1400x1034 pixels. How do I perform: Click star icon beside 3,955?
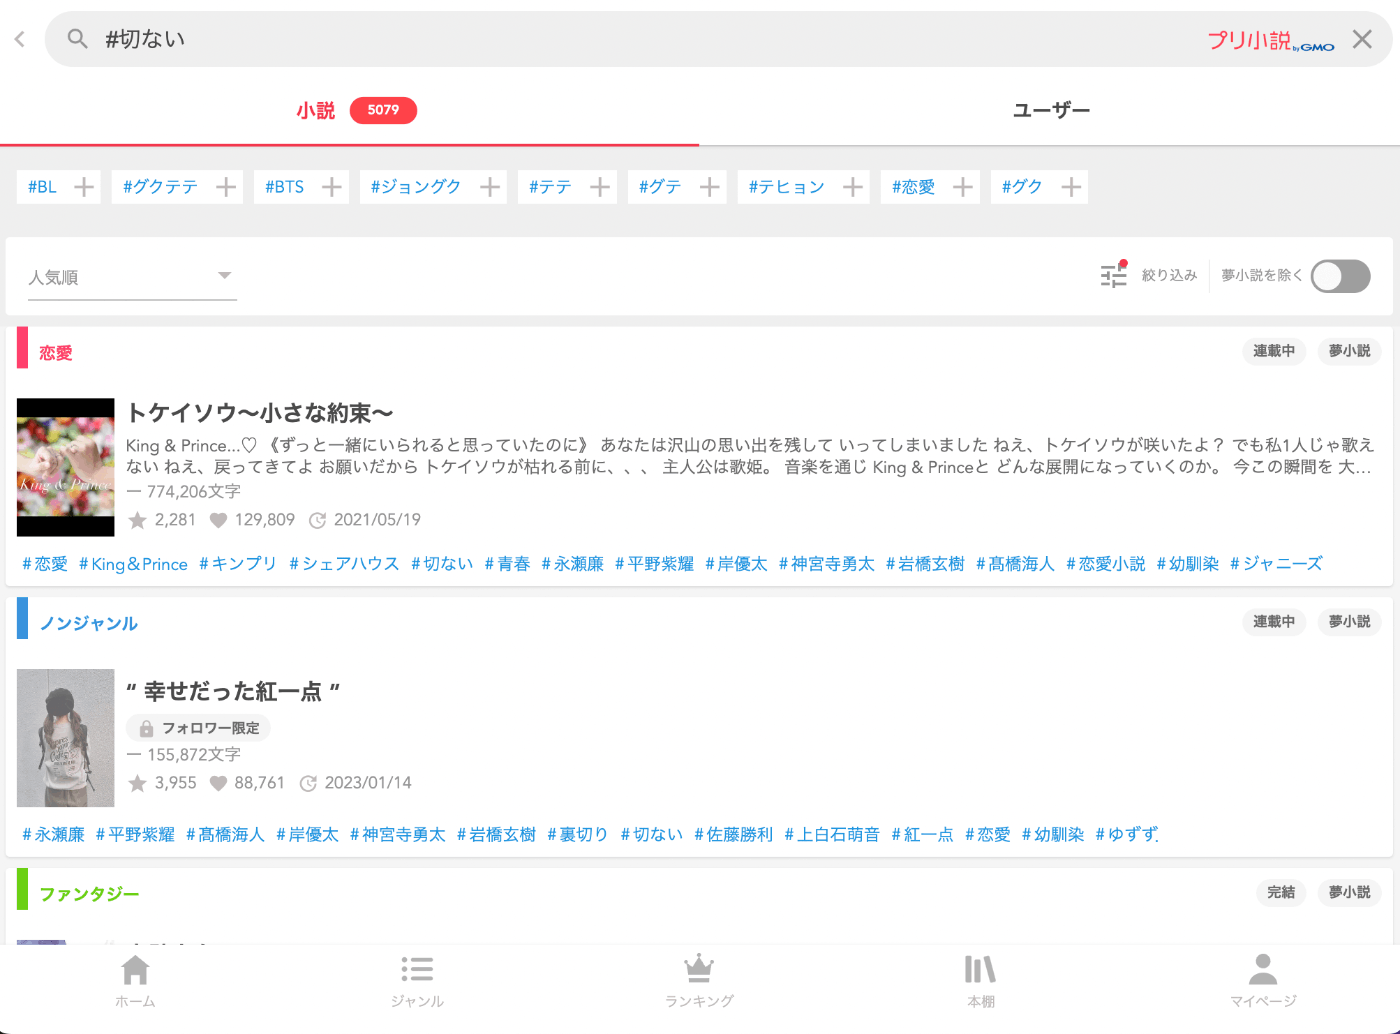coord(138,783)
